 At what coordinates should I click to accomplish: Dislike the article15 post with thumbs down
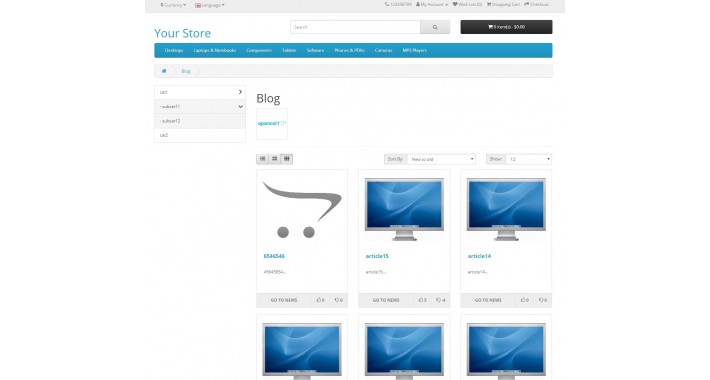(x=441, y=300)
